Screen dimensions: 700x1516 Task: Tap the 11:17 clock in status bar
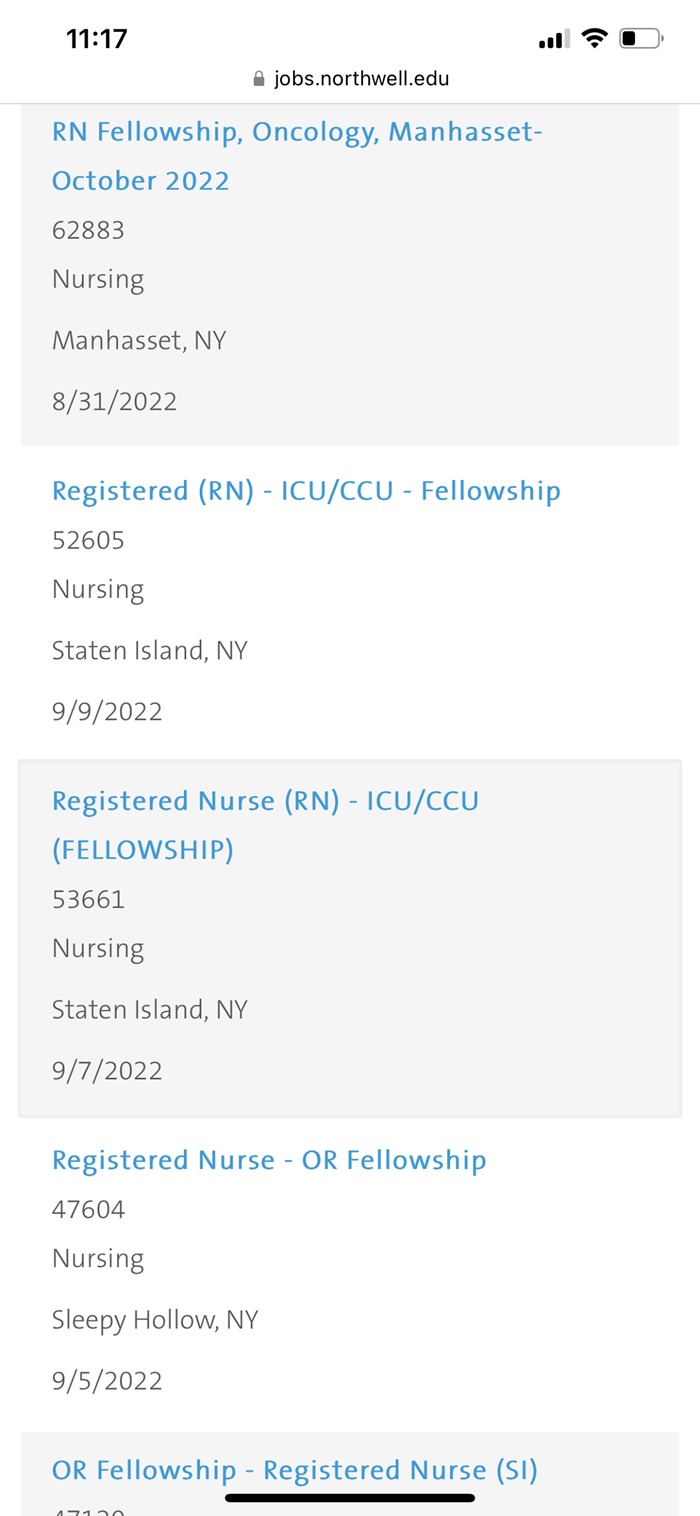97,39
